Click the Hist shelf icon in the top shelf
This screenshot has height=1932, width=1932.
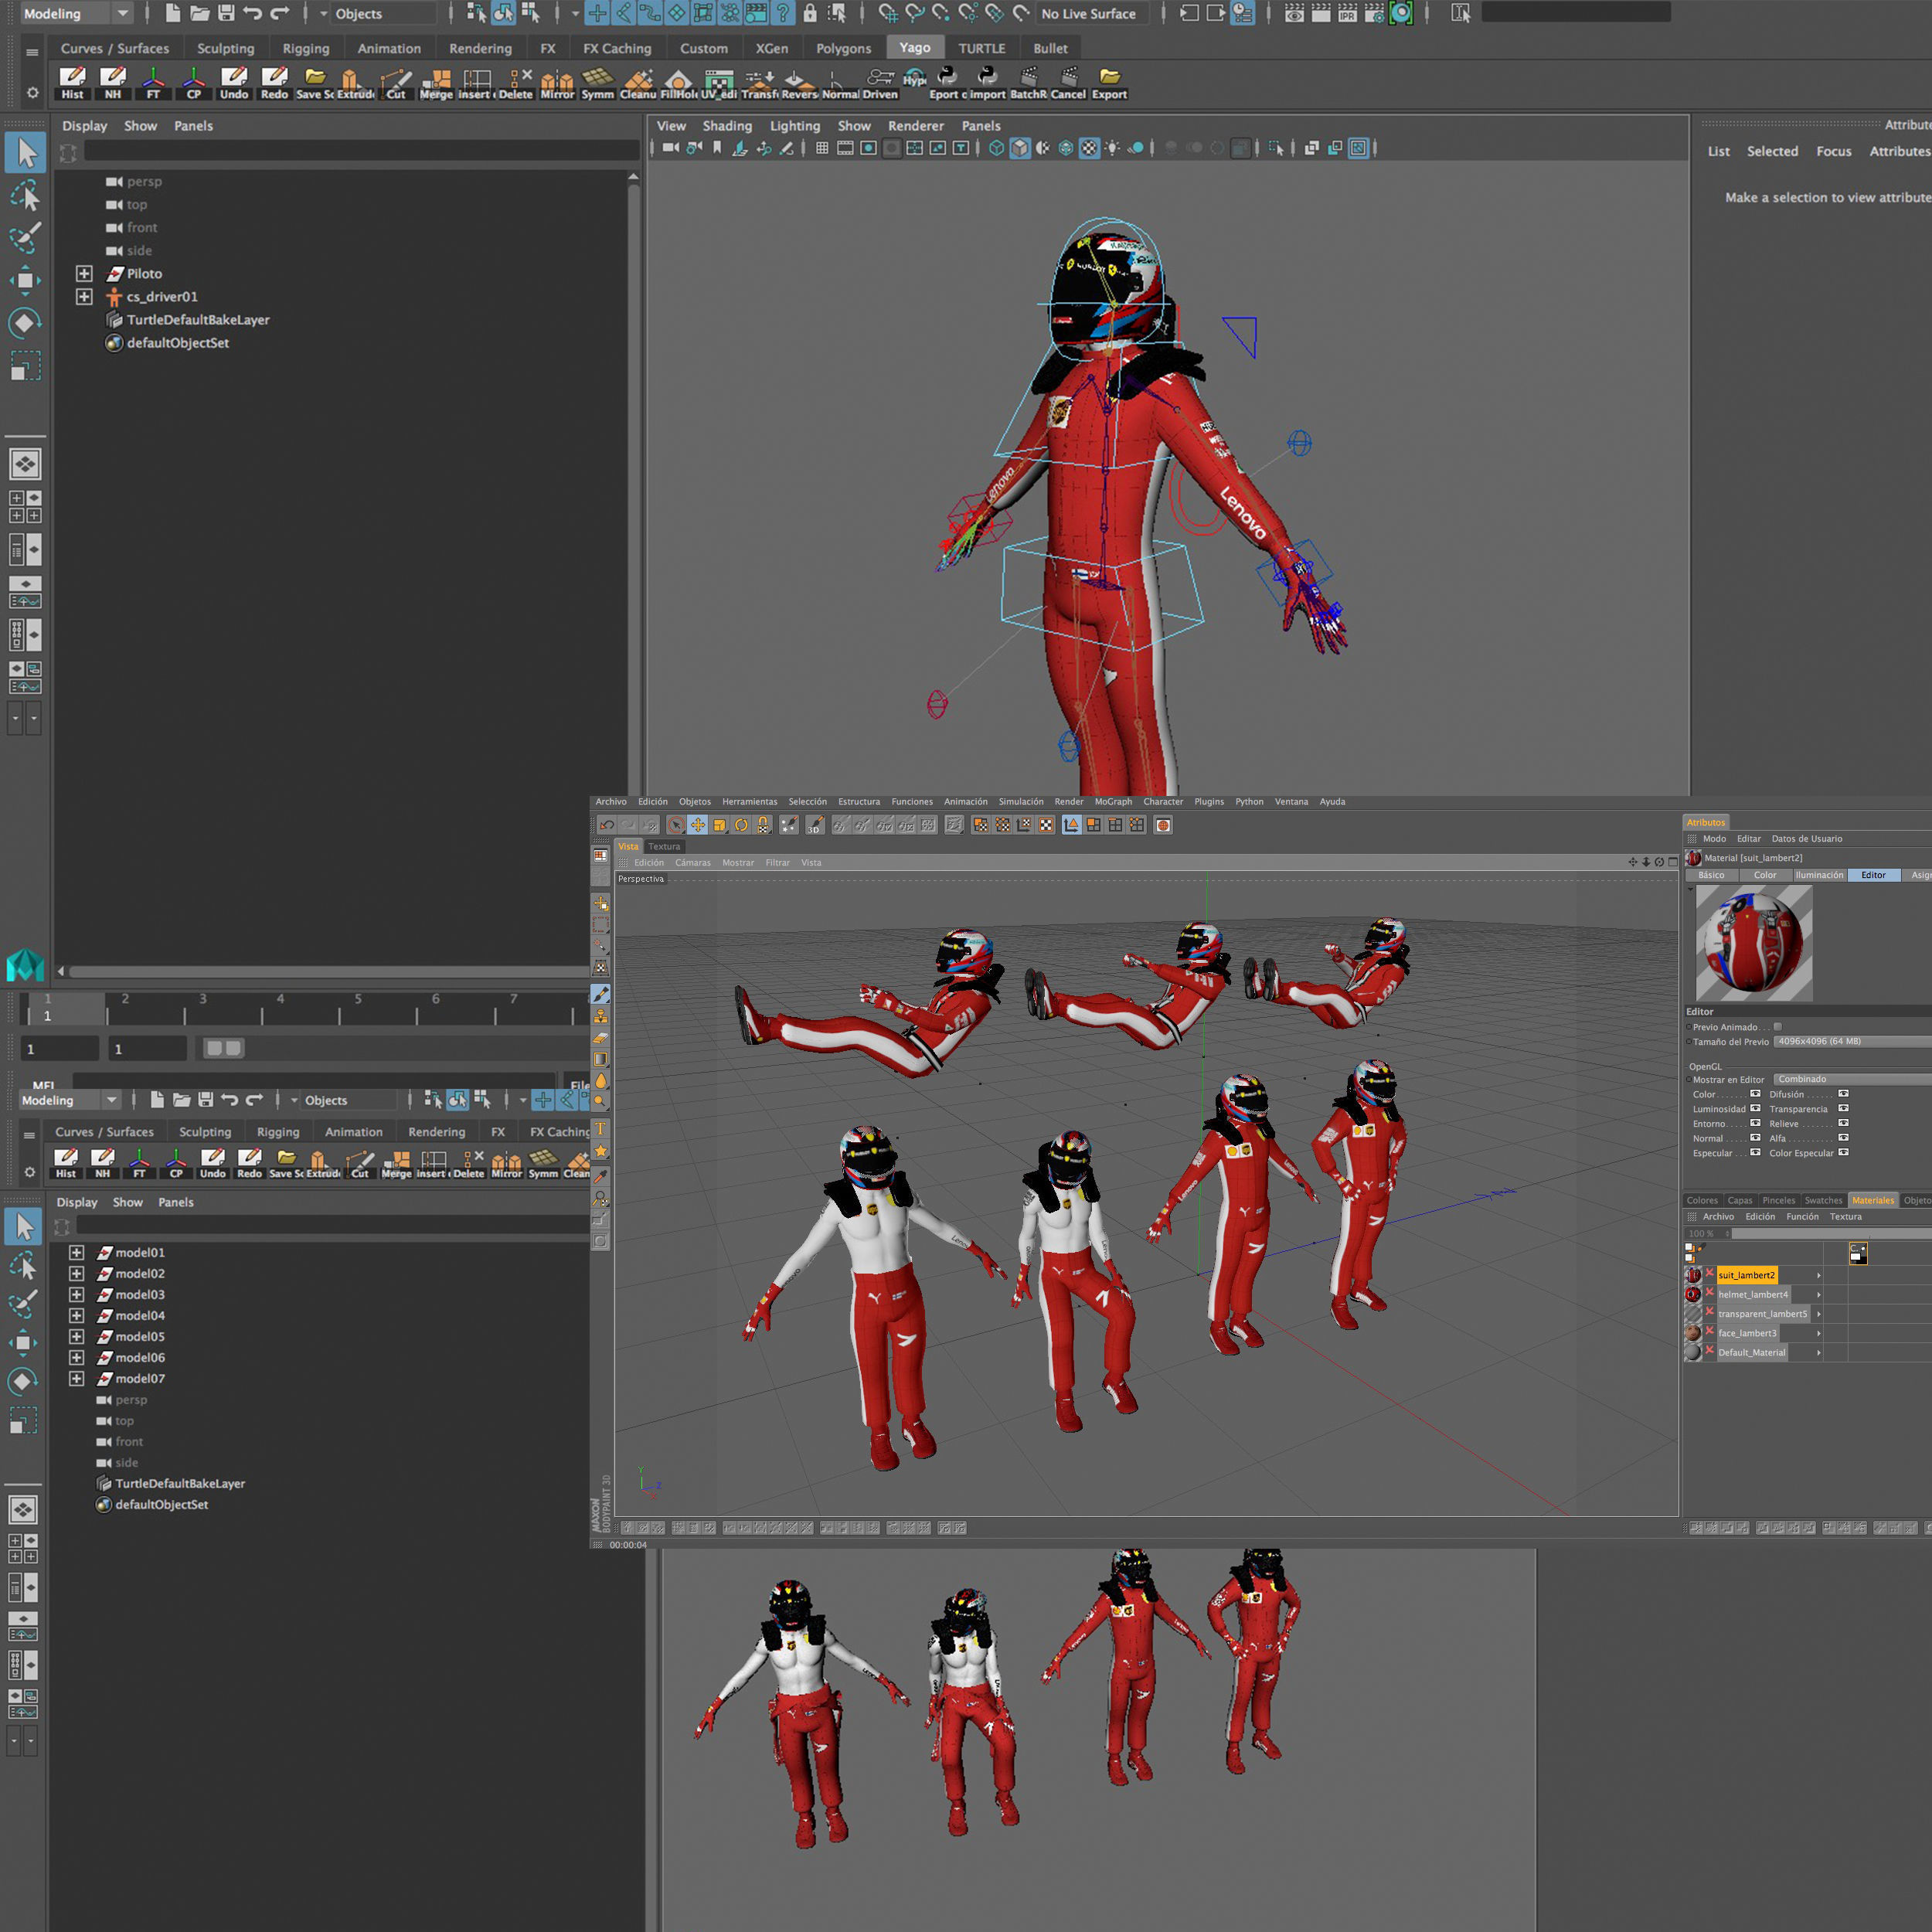coord(72,82)
